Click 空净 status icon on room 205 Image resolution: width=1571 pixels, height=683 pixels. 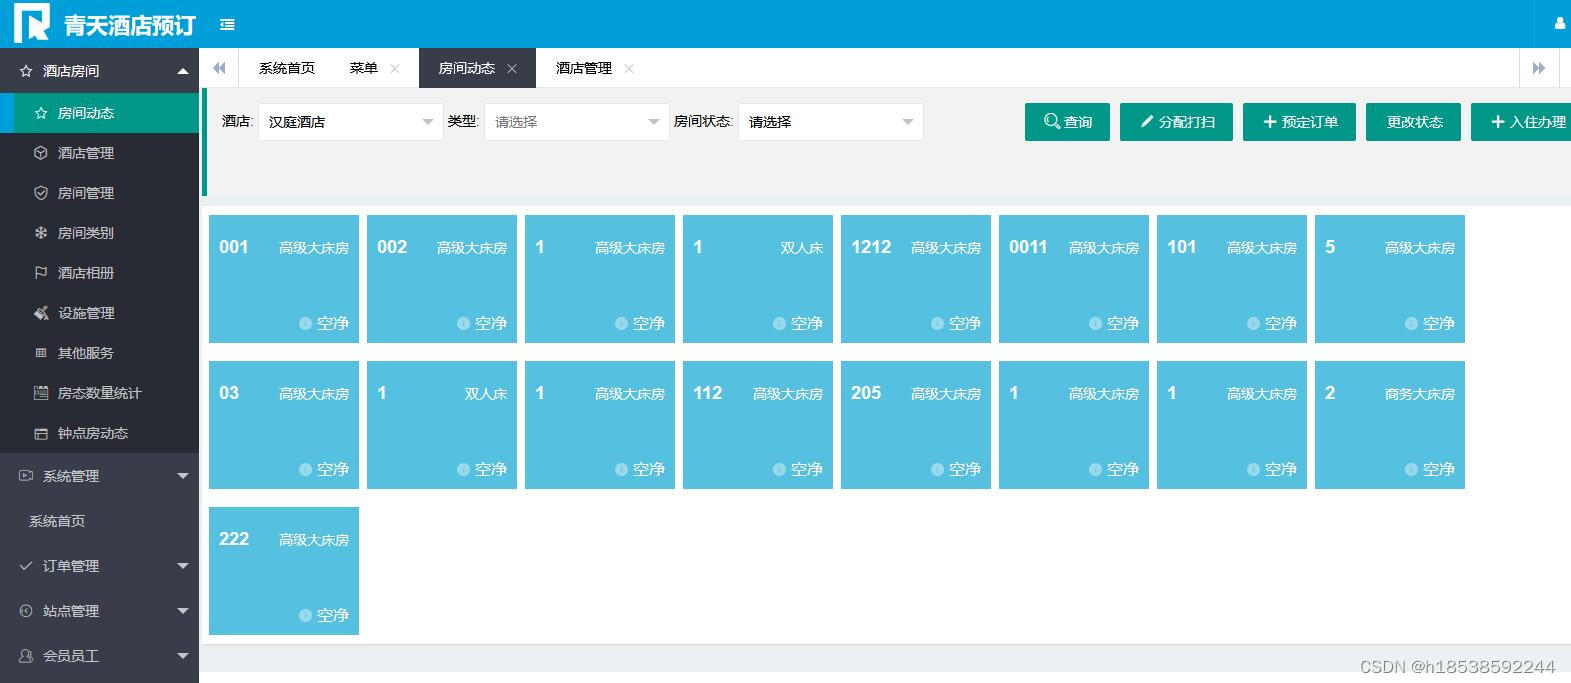(x=938, y=469)
